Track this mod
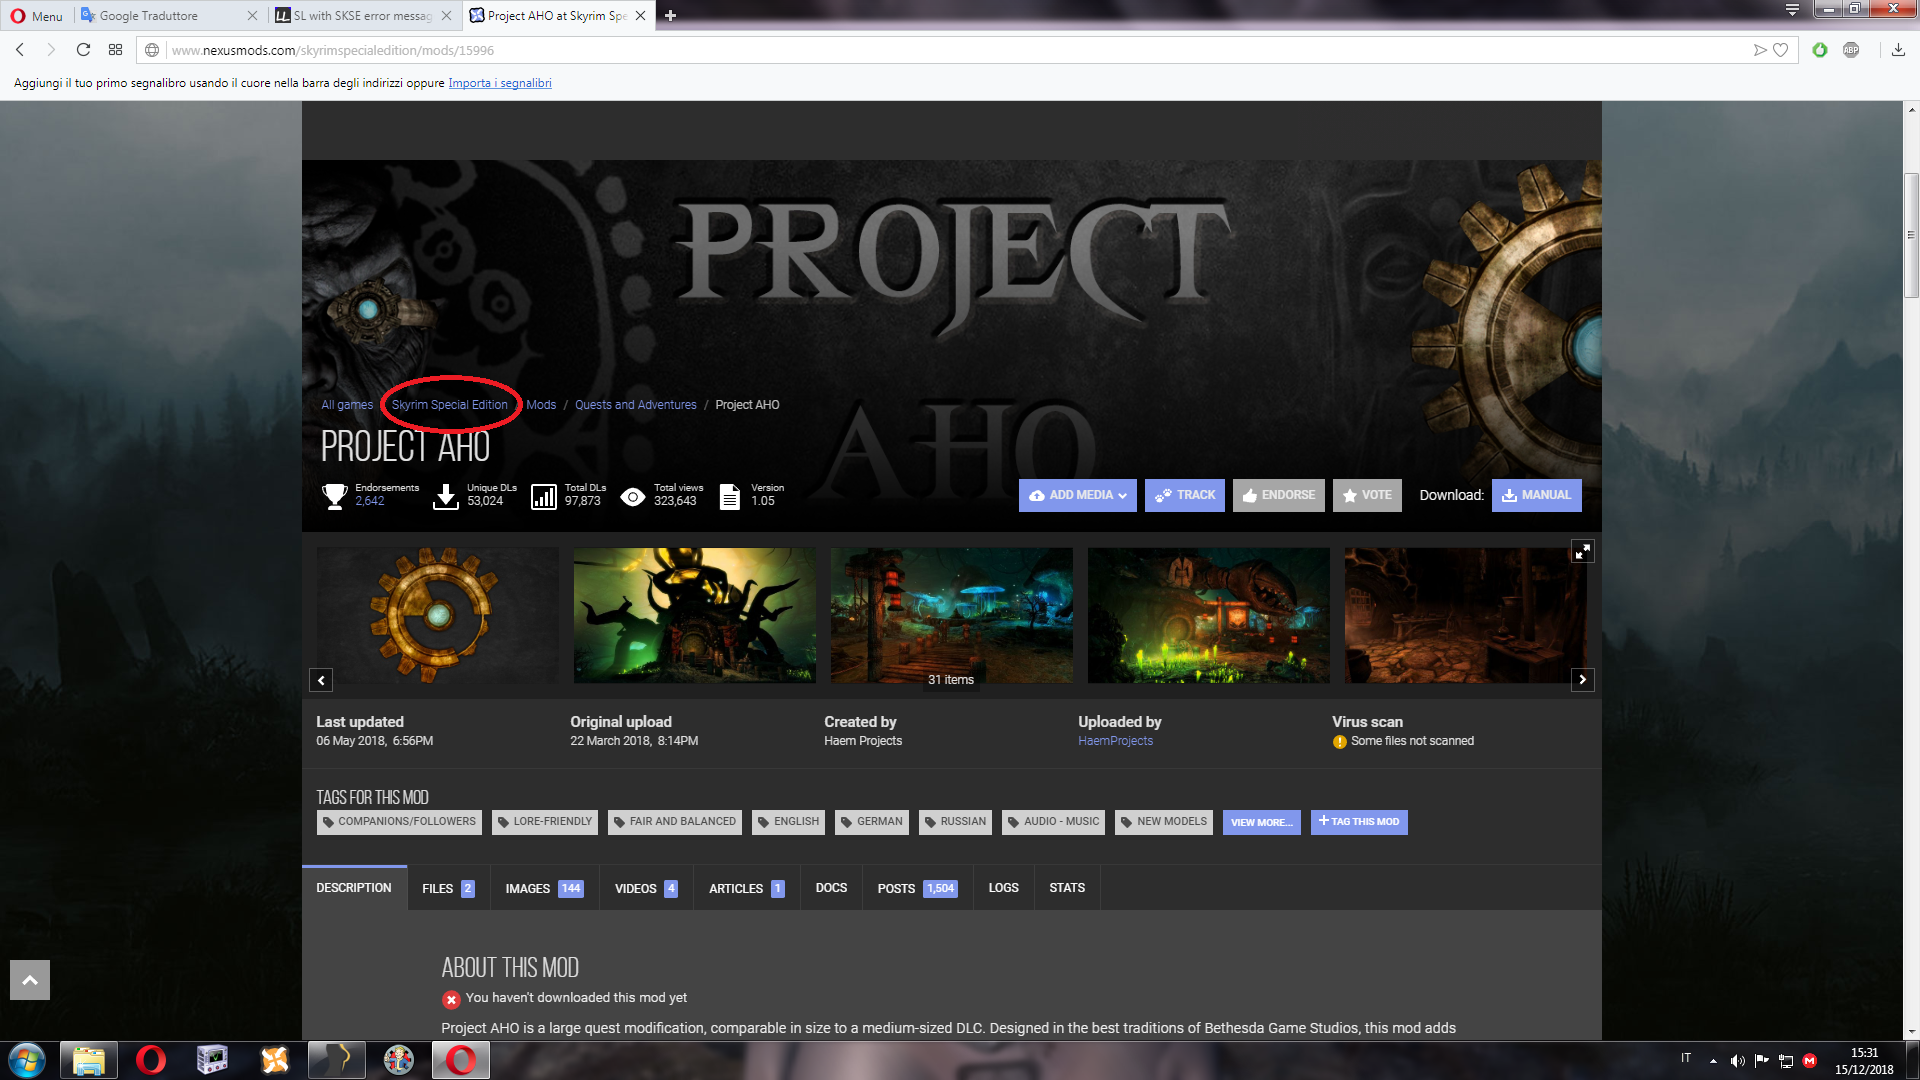1920x1080 pixels. point(1185,495)
